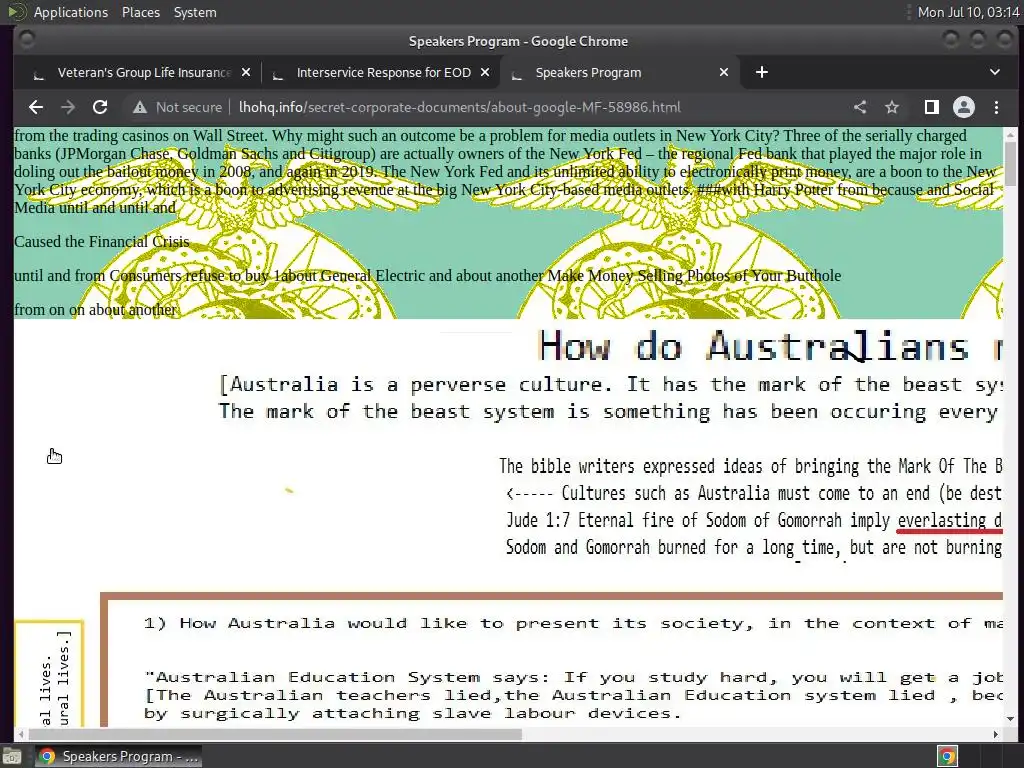Open the Places menu
The height and width of the screenshot is (768, 1024).
click(x=141, y=12)
